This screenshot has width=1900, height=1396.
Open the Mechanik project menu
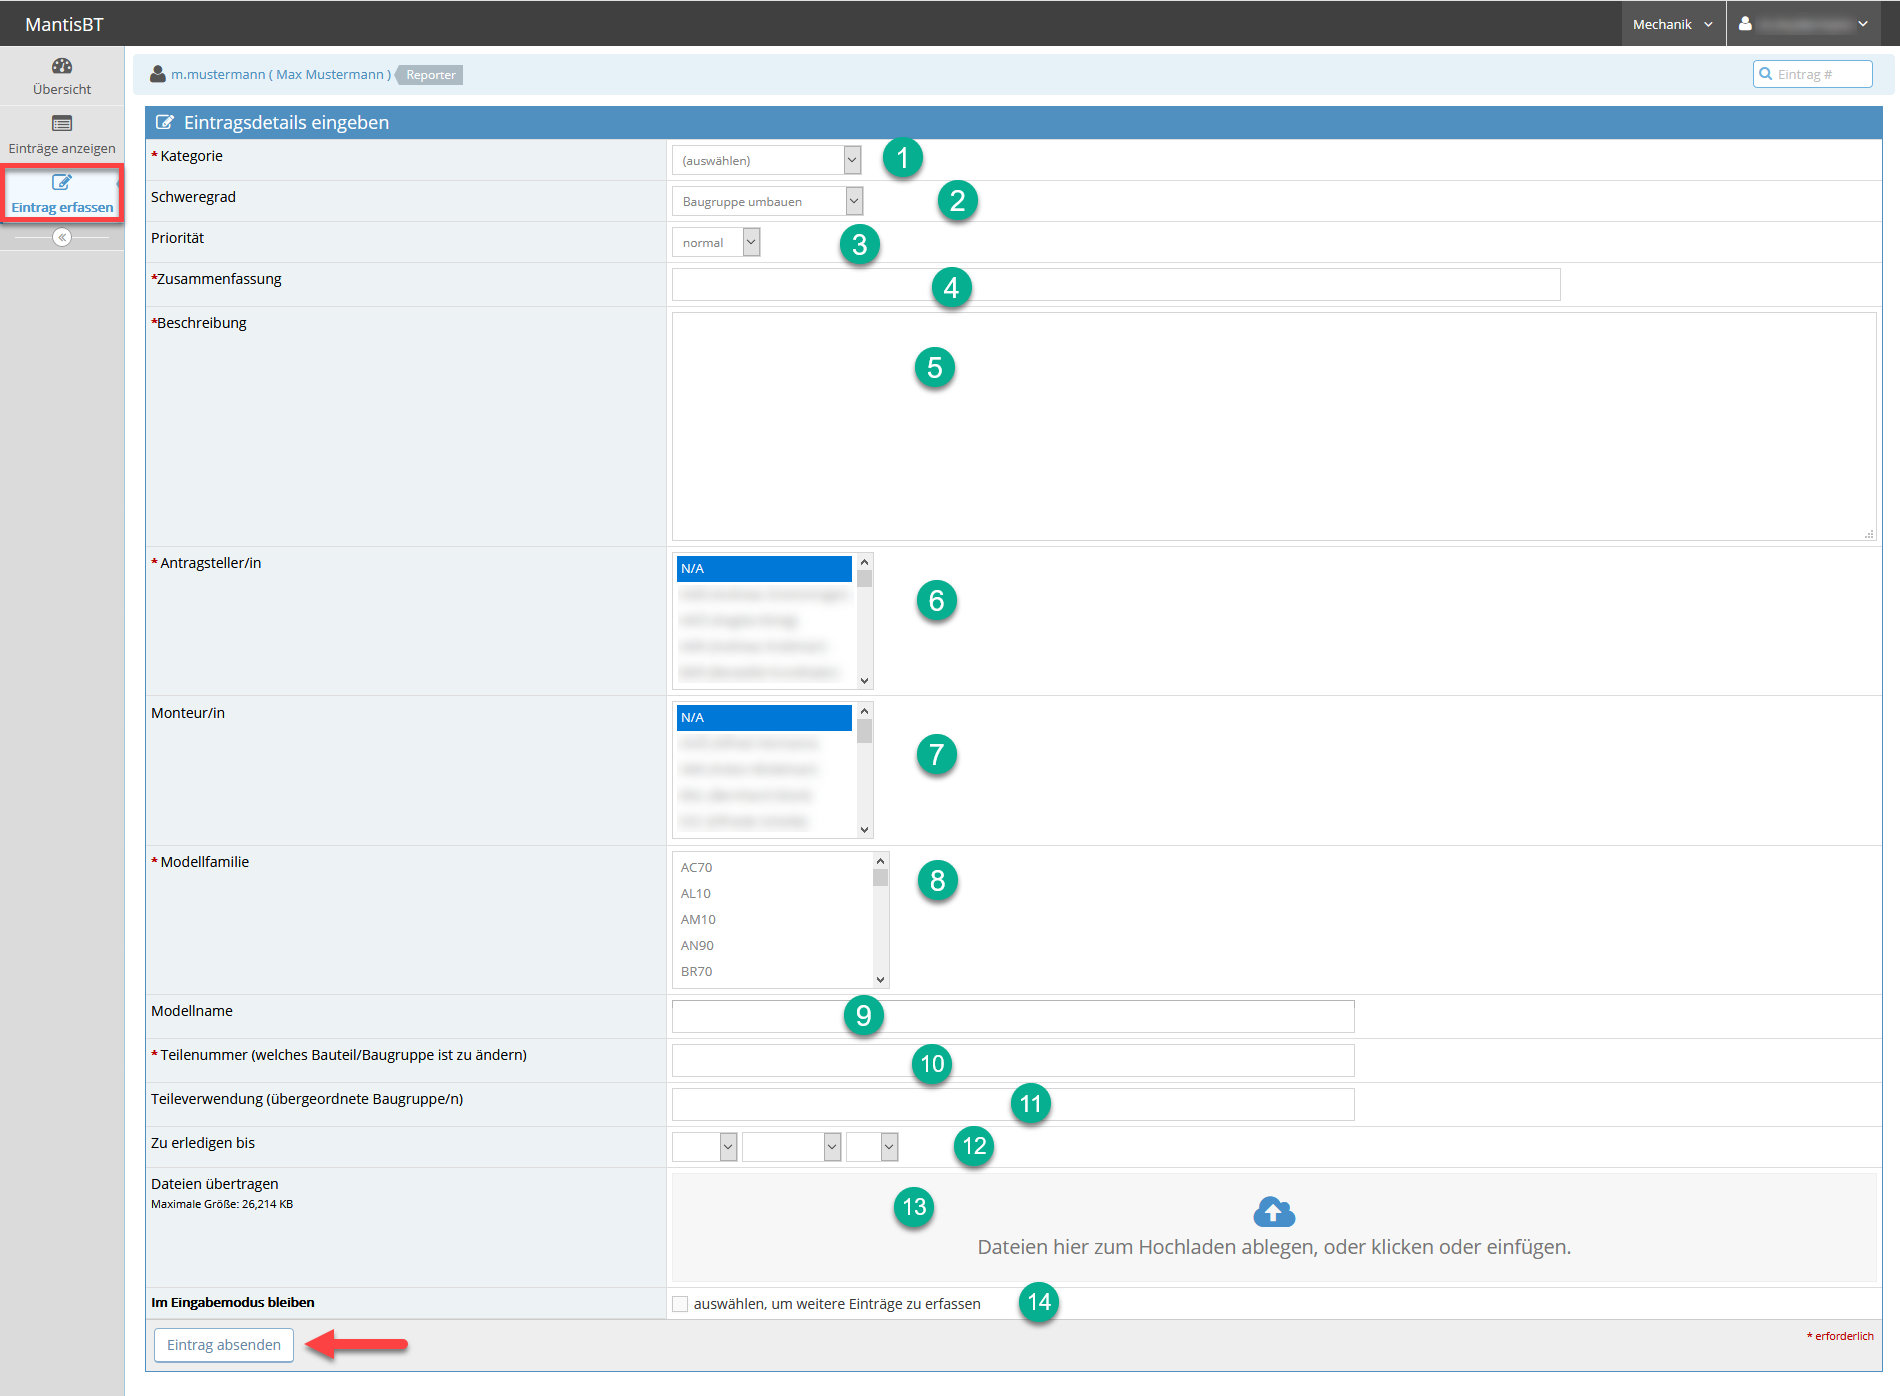(1672, 24)
